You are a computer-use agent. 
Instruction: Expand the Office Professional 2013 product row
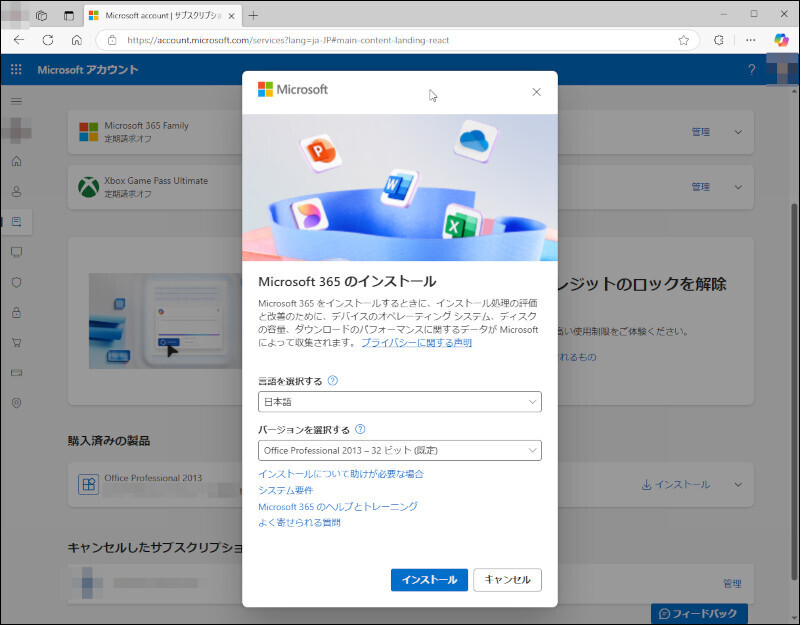[x=738, y=485]
